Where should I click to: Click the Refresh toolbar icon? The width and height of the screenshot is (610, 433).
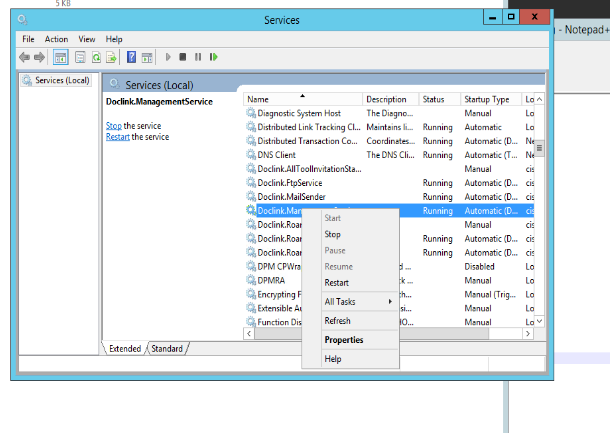coord(97,57)
